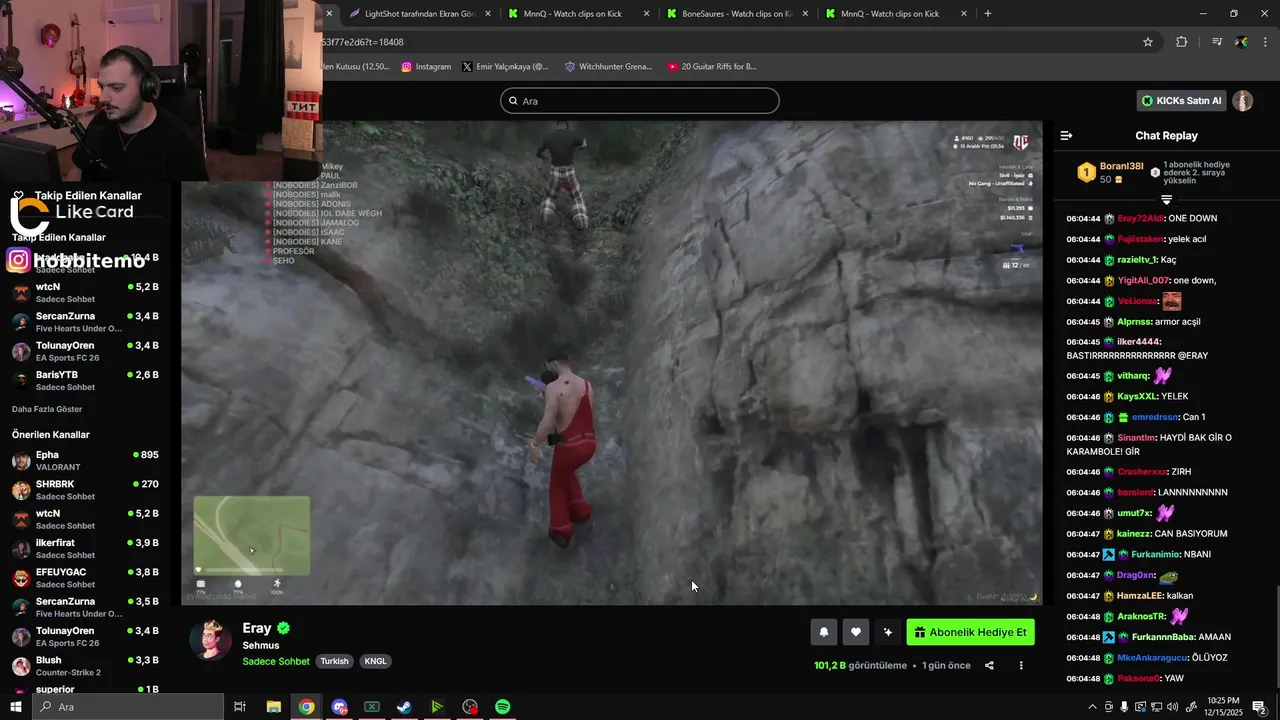The height and width of the screenshot is (720, 1280).
Task: Open the Chrome three-dot menu
Action: click(x=1266, y=42)
